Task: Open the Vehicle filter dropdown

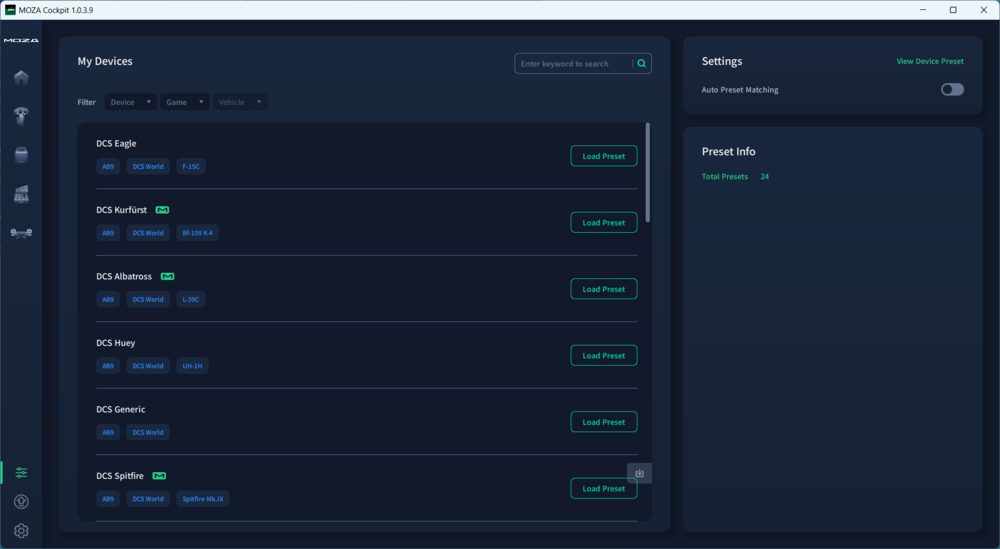Action: point(240,102)
